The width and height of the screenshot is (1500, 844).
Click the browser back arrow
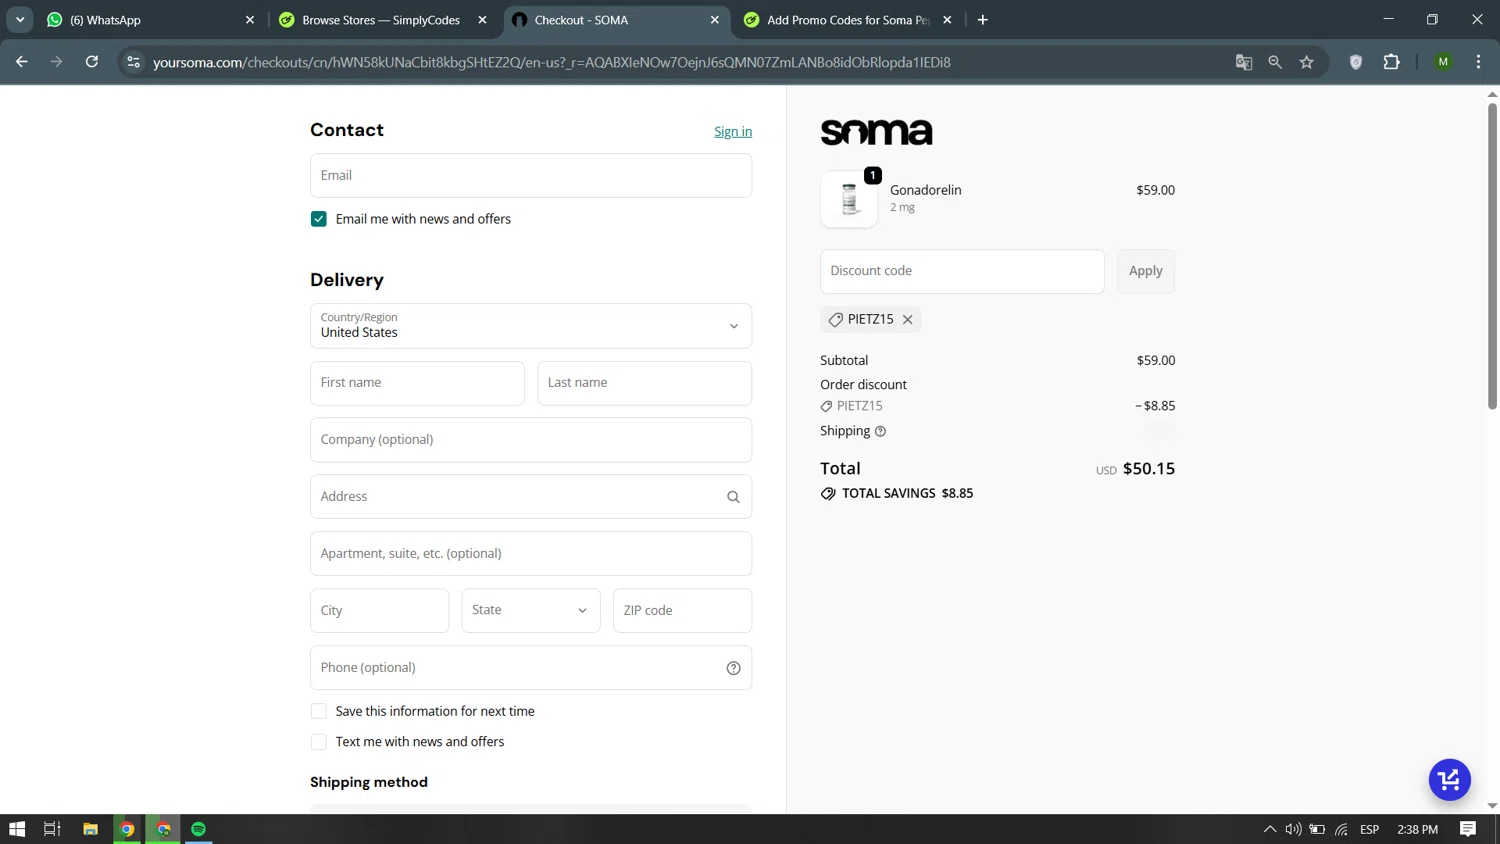click(x=22, y=62)
